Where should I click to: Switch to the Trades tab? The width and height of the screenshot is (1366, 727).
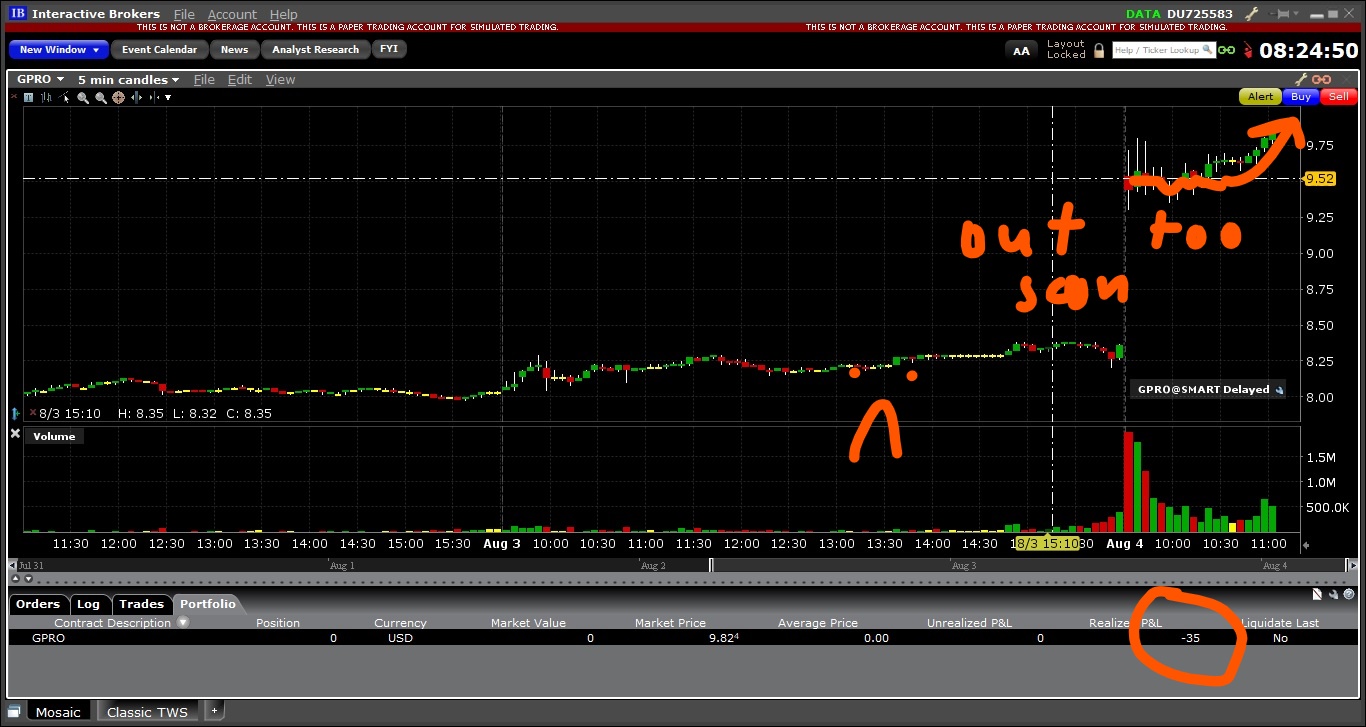[141, 604]
